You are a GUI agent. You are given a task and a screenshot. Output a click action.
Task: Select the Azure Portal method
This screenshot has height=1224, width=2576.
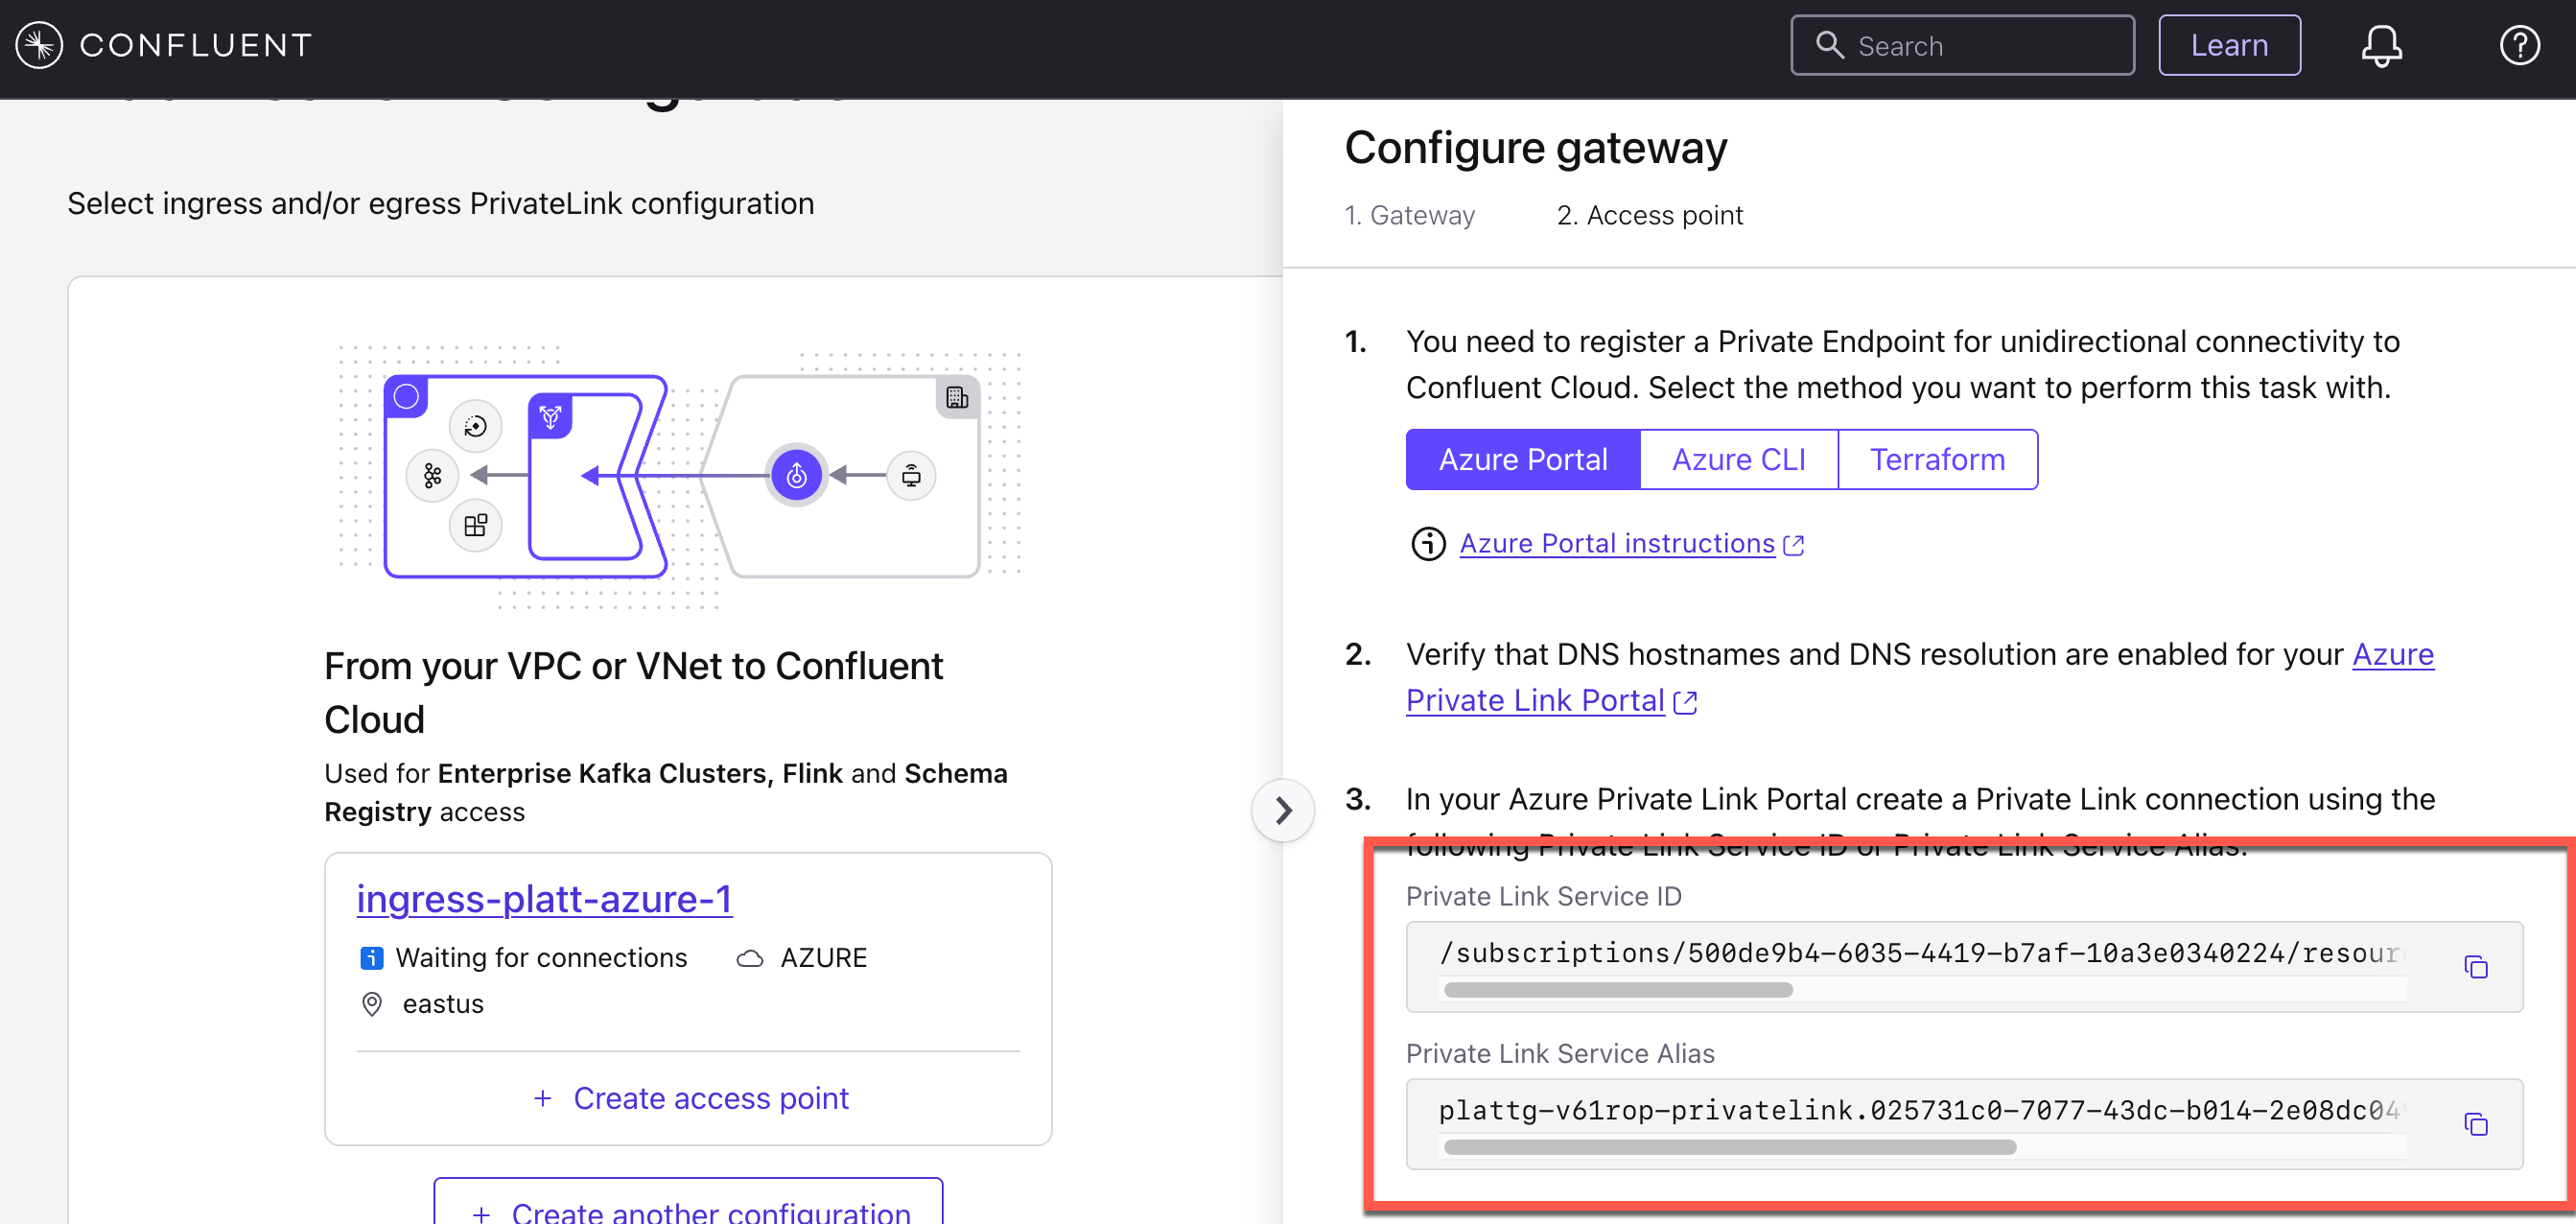pos(1523,459)
